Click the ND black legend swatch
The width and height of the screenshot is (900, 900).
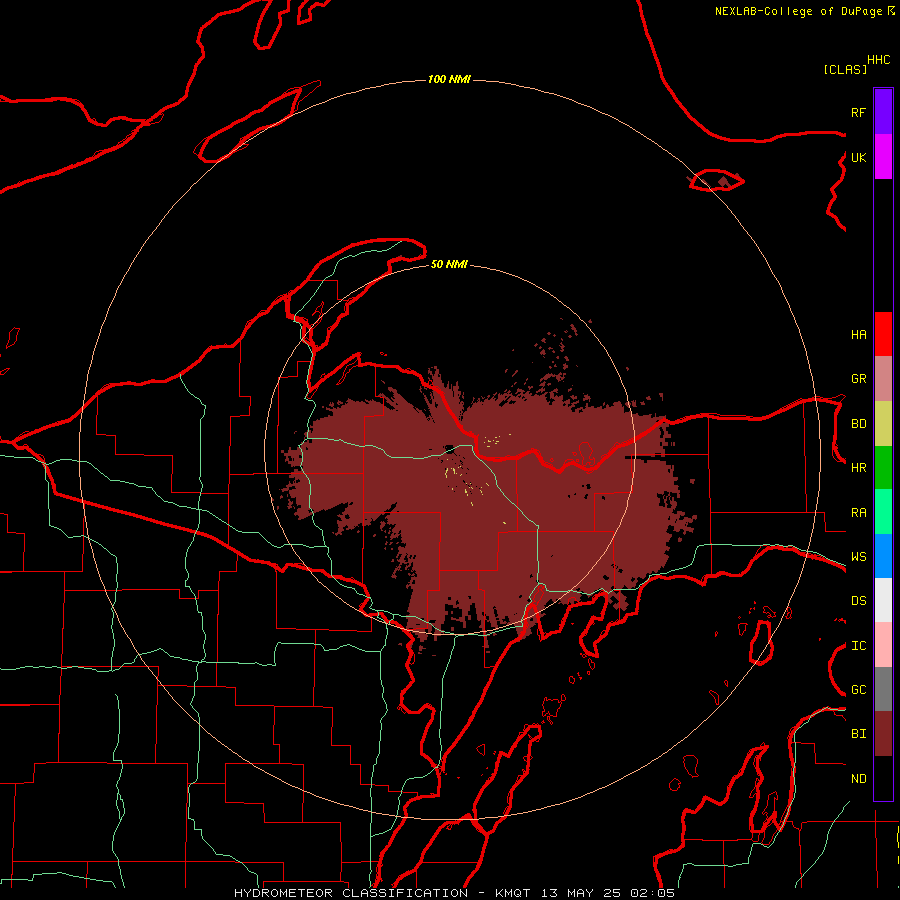[x=883, y=778]
